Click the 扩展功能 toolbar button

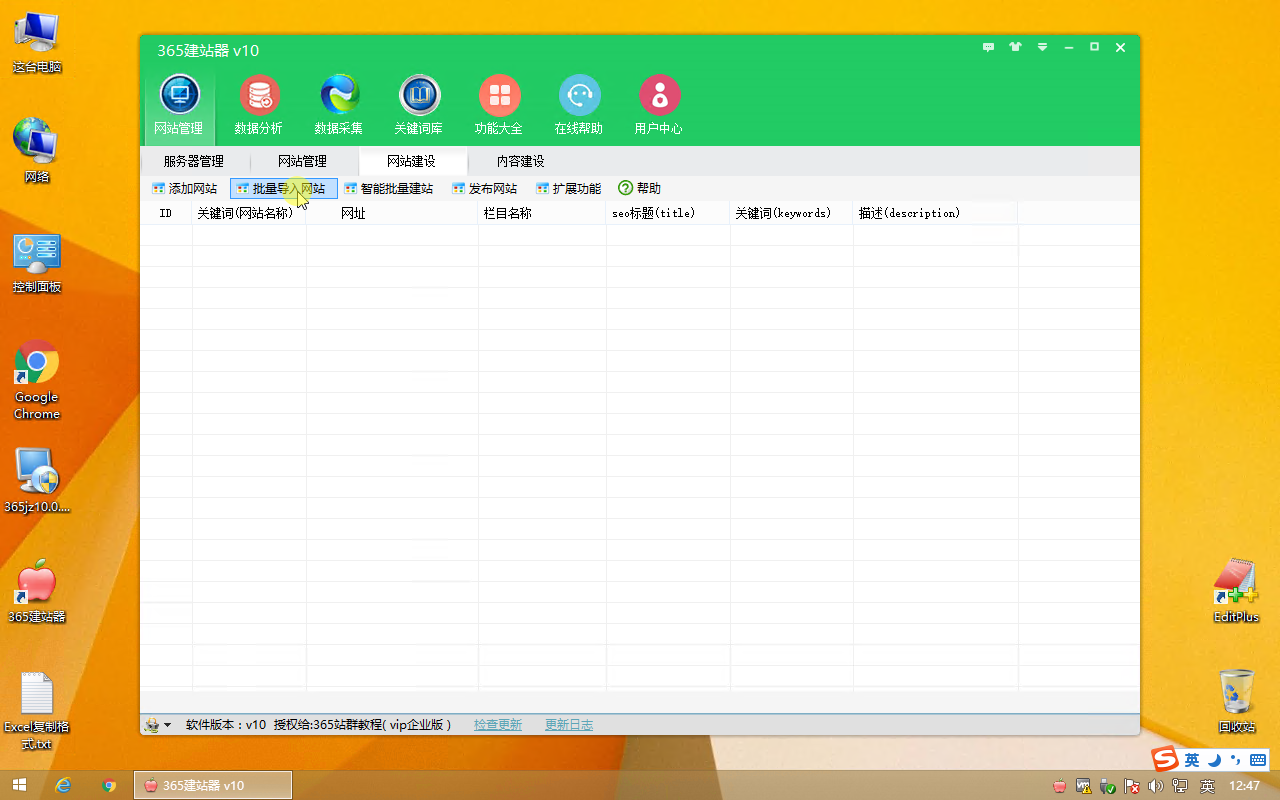pyautogui.click(x=569, y=188)
